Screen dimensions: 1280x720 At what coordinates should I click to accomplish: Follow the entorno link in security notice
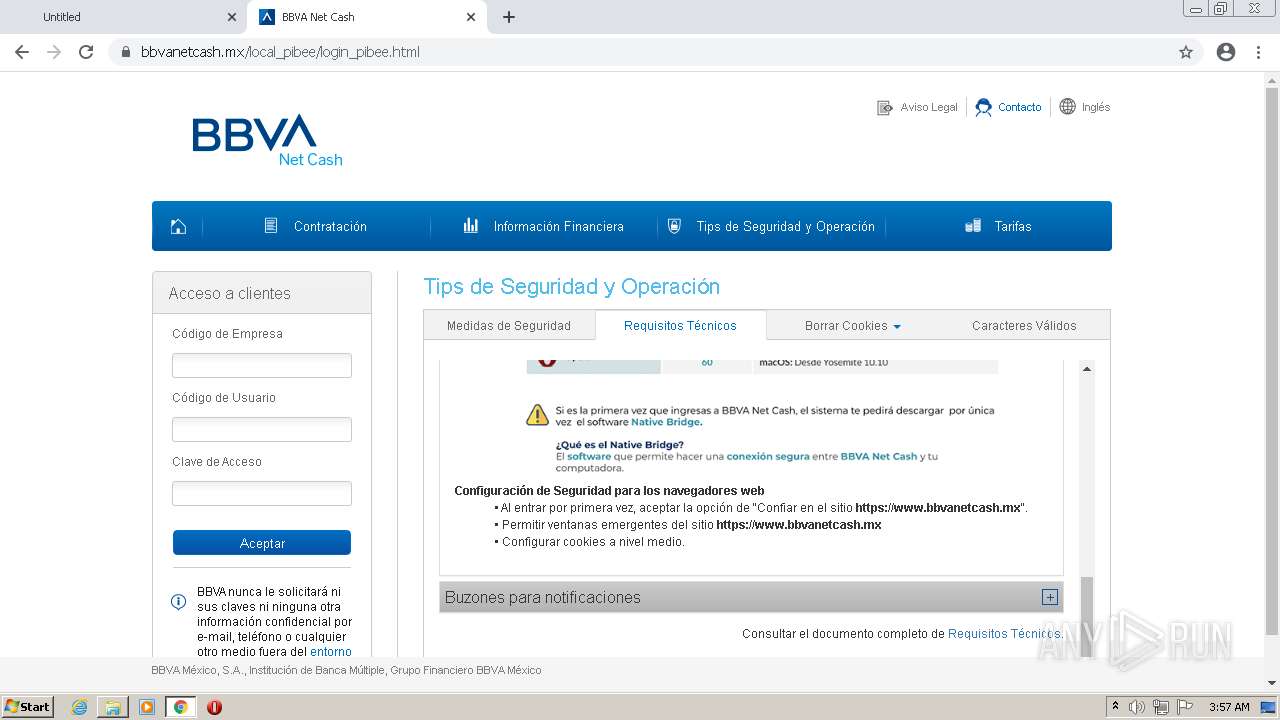coord(331,652)
